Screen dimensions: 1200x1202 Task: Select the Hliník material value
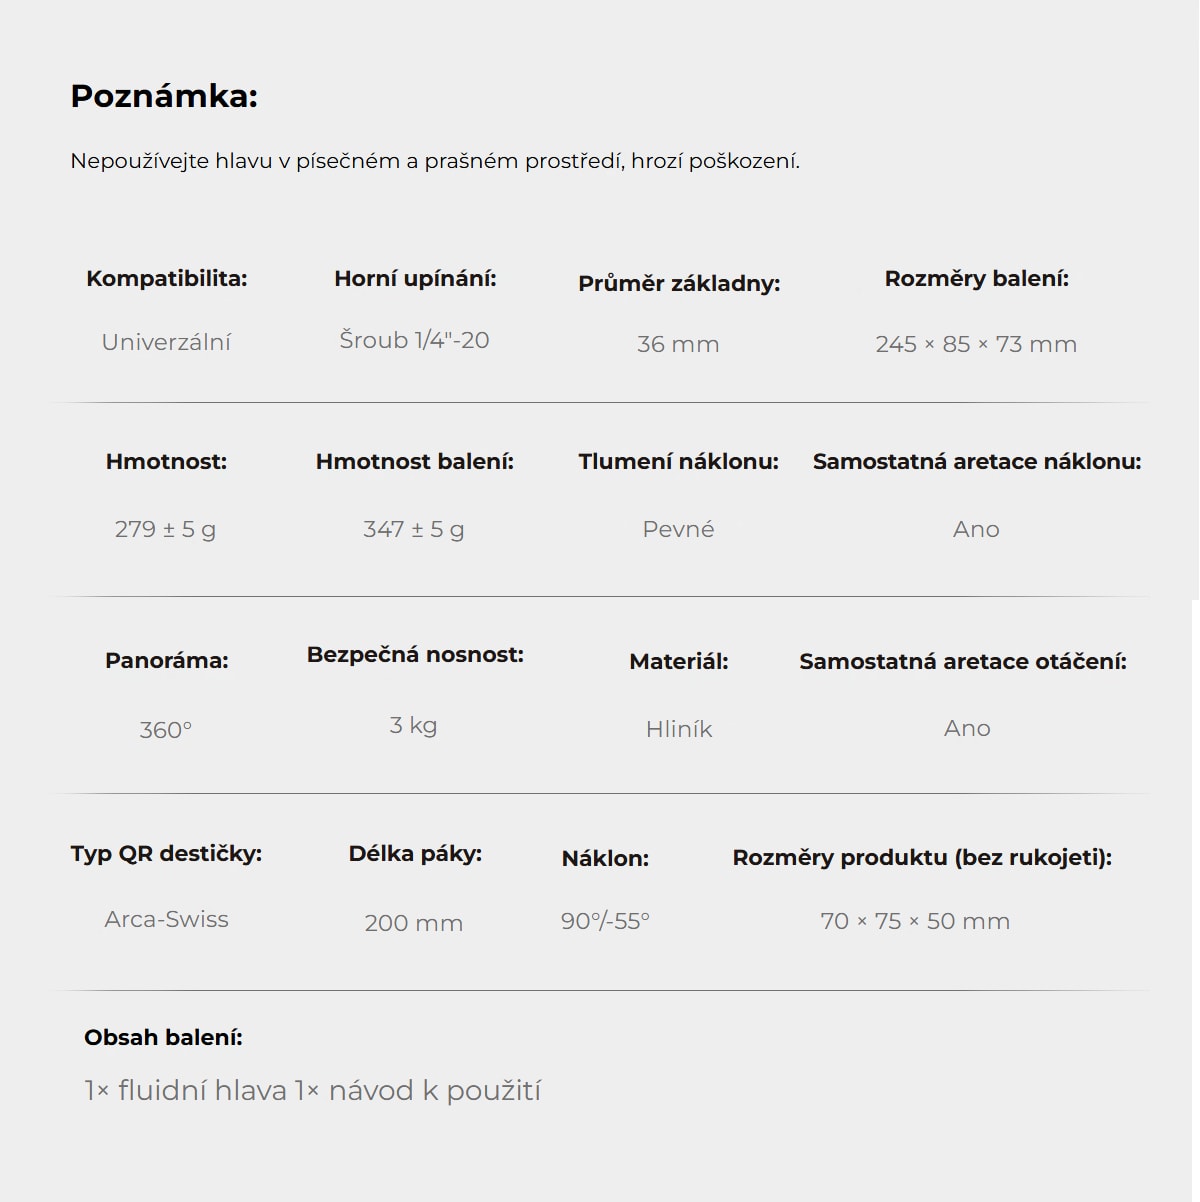pos(679,729)
